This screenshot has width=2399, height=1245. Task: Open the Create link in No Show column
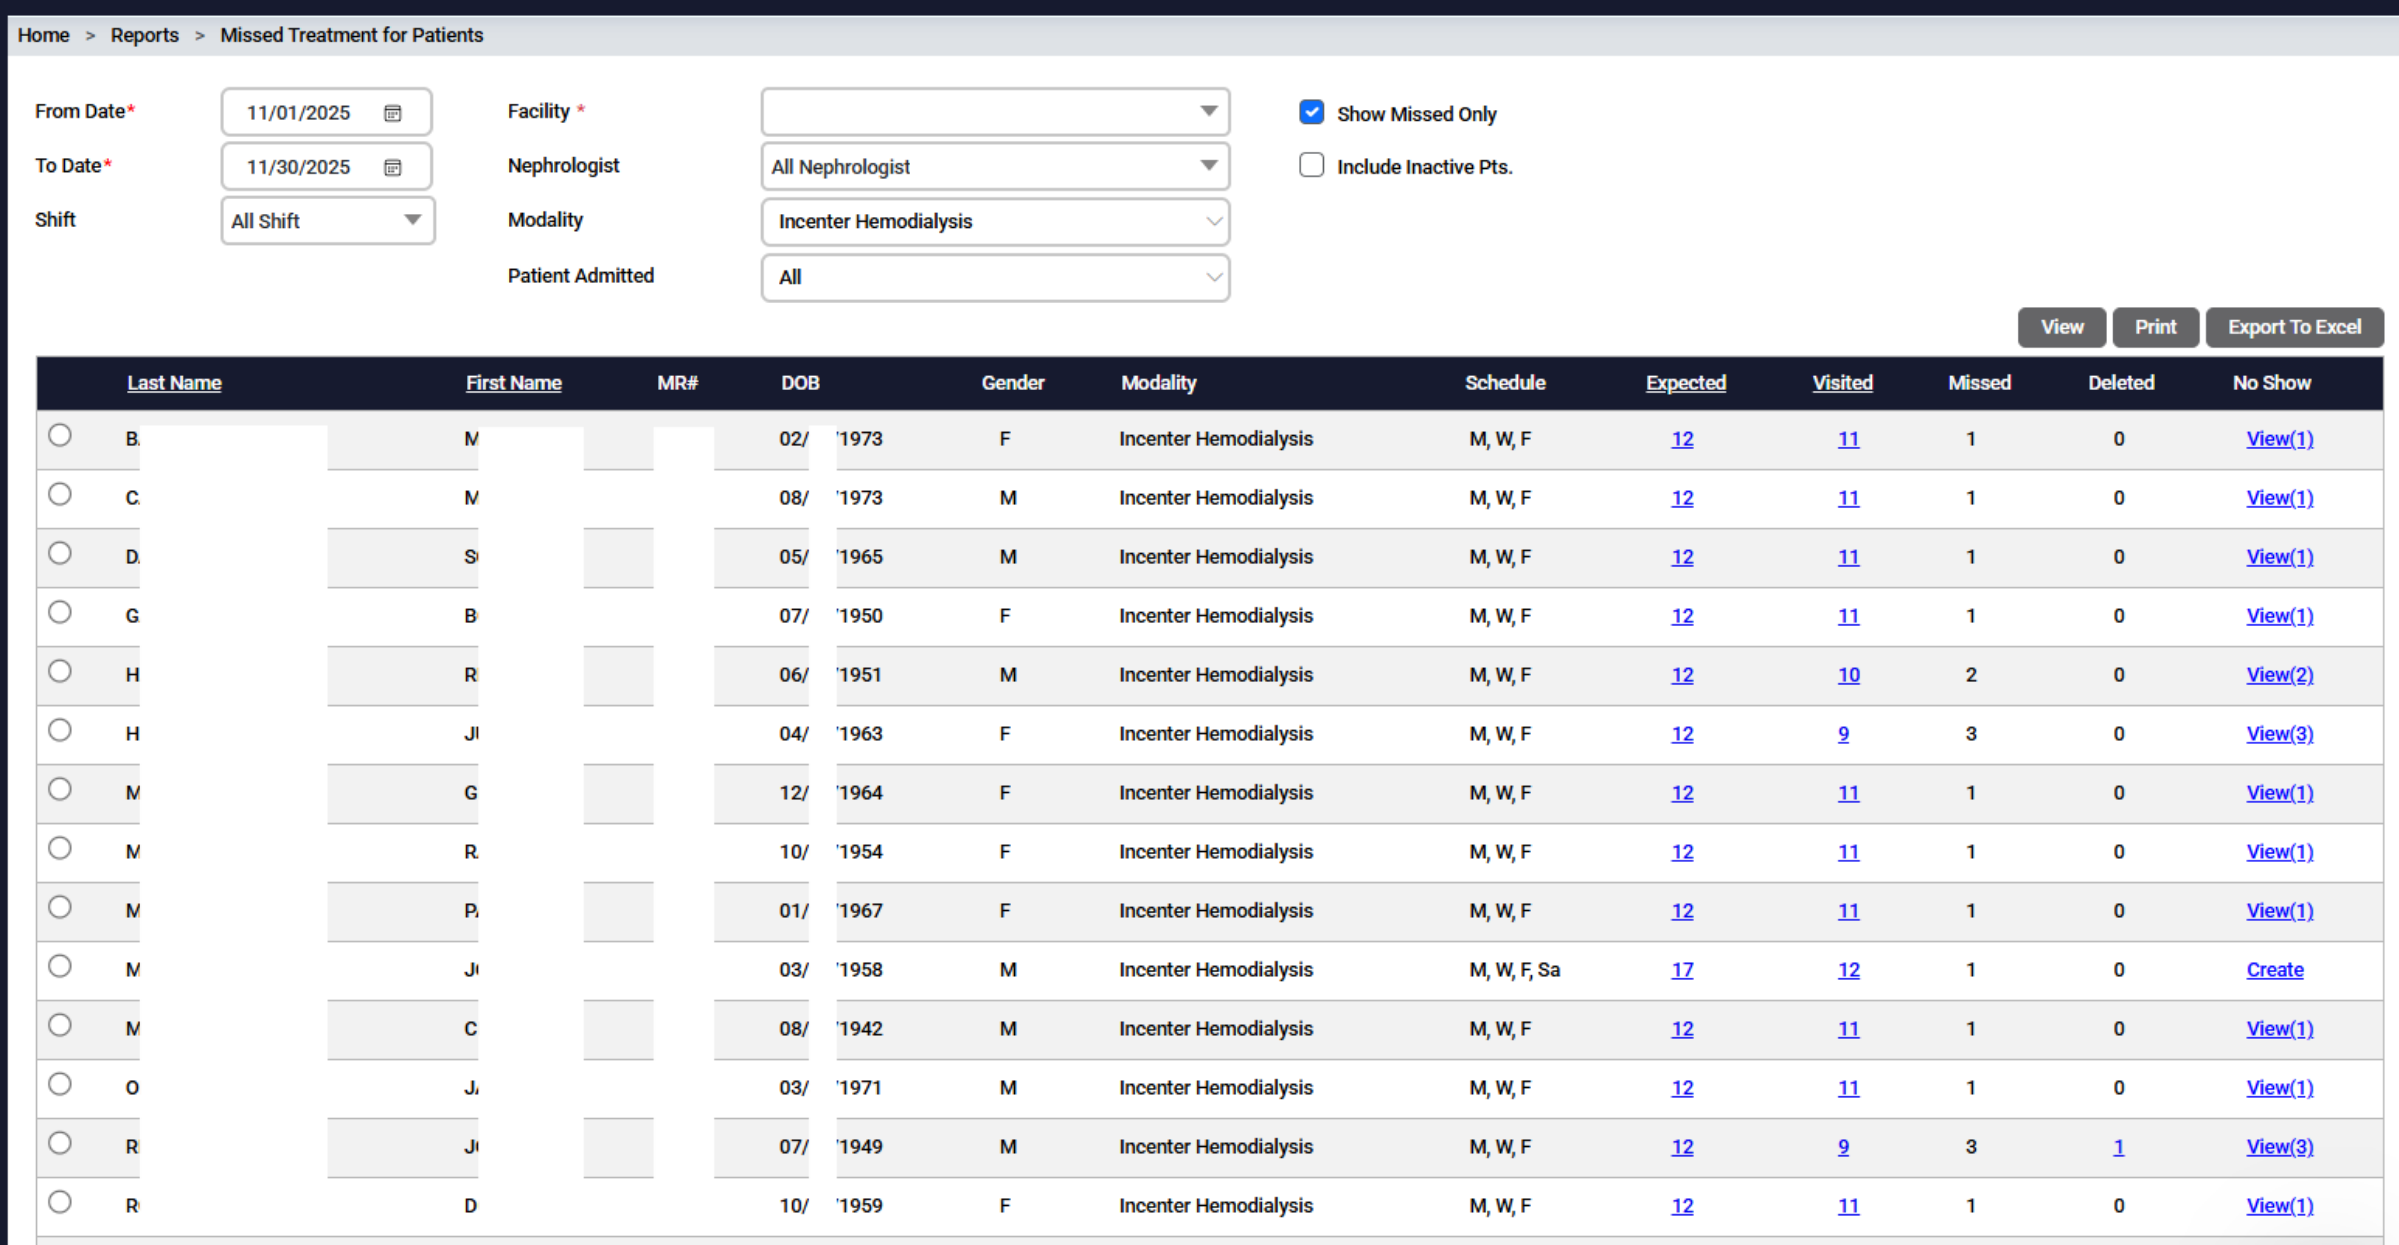pyautogui.click(x=2275, y=970)
